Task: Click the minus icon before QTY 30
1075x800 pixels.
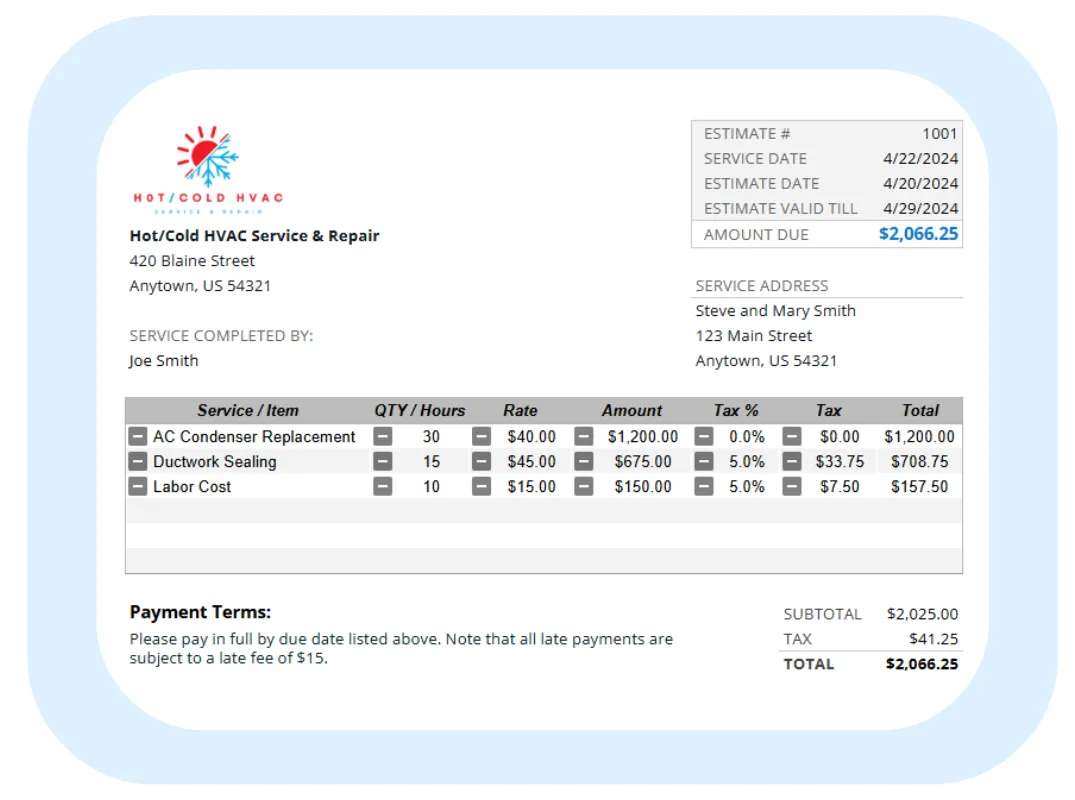Action: [x=383, y=436]
